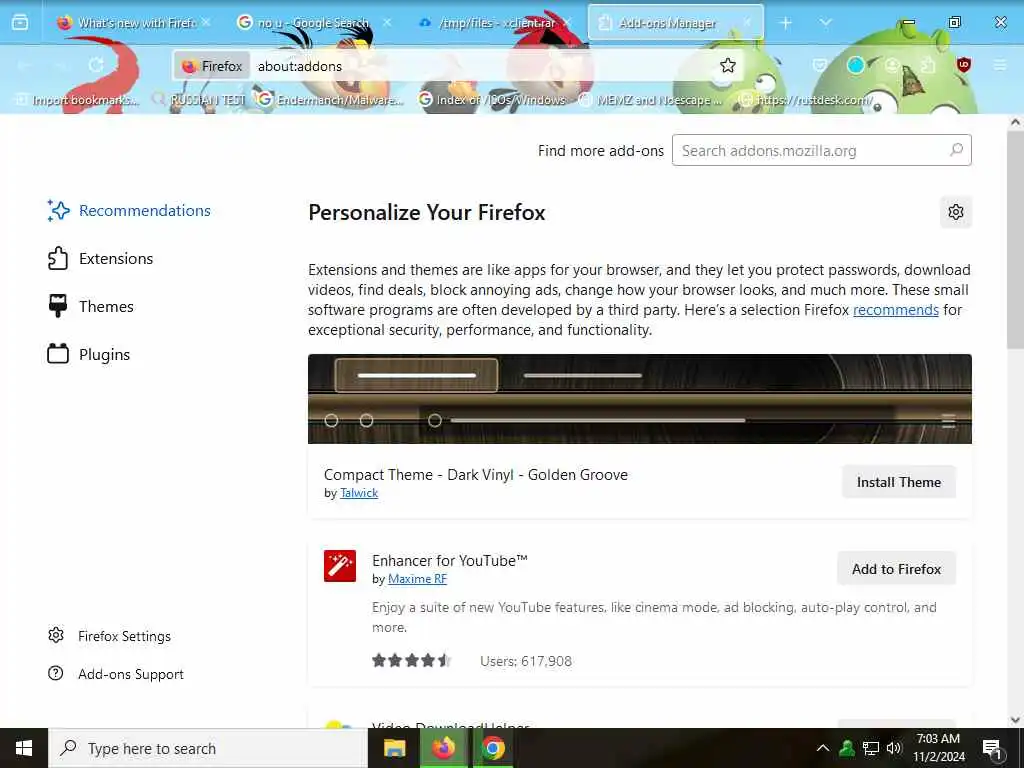Open https://rustdesk.com/ bookmark
The image size is (1024, 768).
click(806, 100)
